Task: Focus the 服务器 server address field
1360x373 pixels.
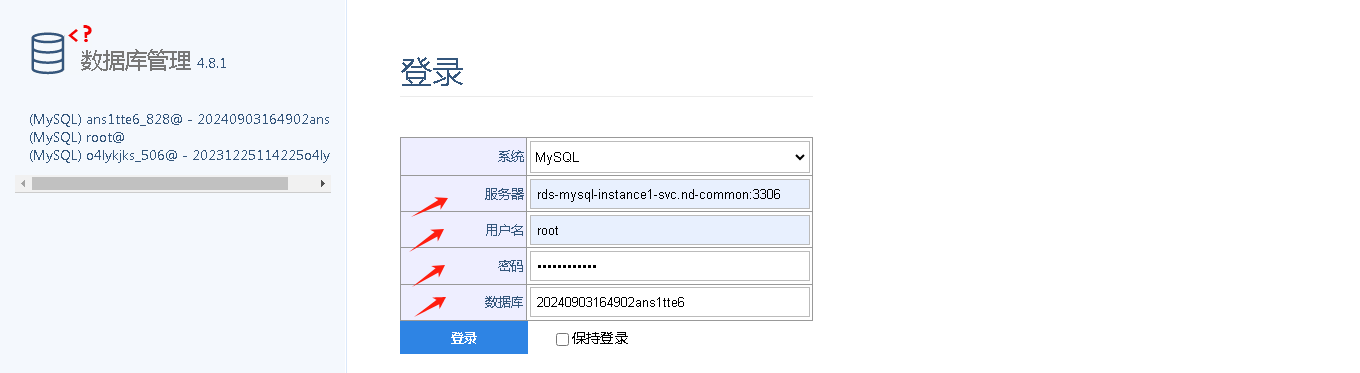Action: point(669,194)
